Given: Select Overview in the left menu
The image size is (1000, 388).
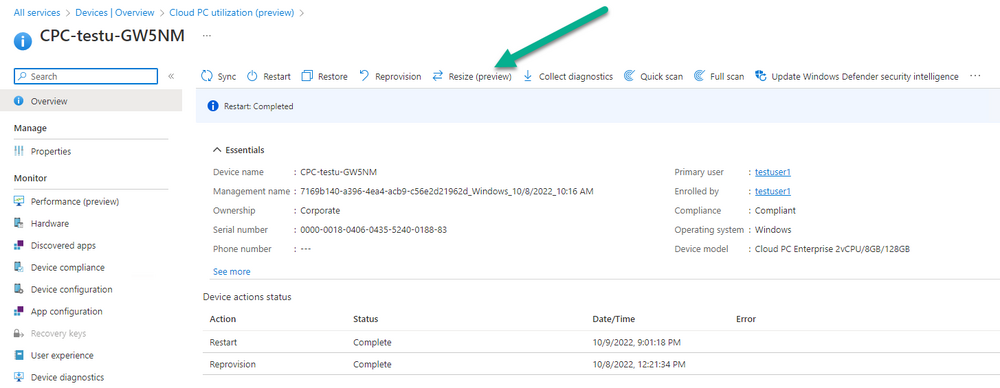Looking at the screenshot, I should pyautogui.click(x=91, y=101).
